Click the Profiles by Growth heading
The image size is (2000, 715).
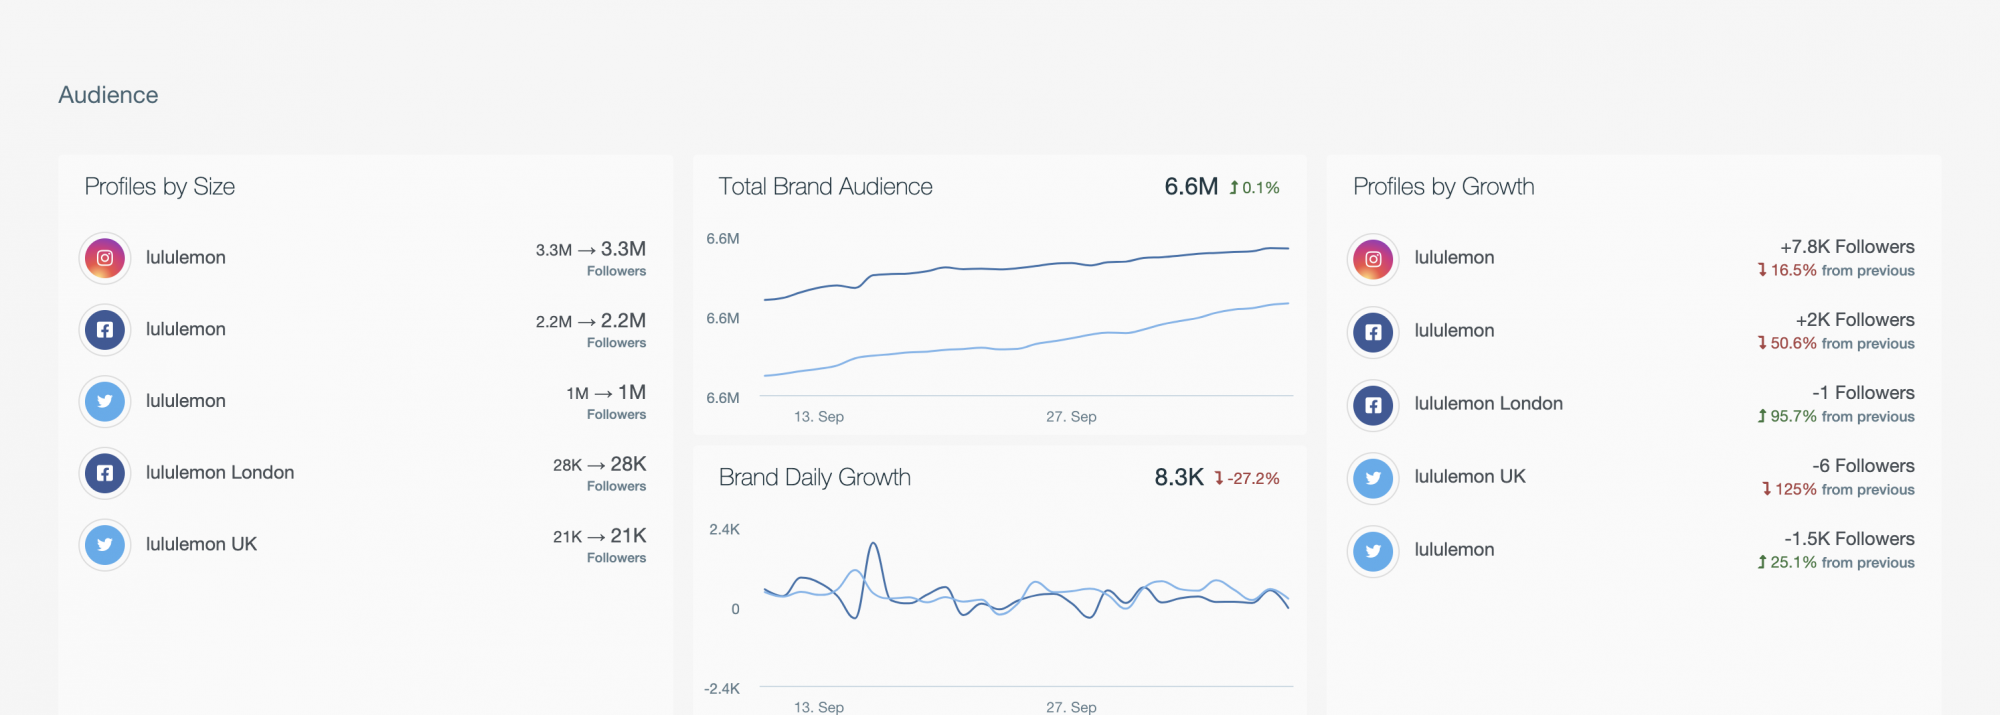tap(1443, 187)
